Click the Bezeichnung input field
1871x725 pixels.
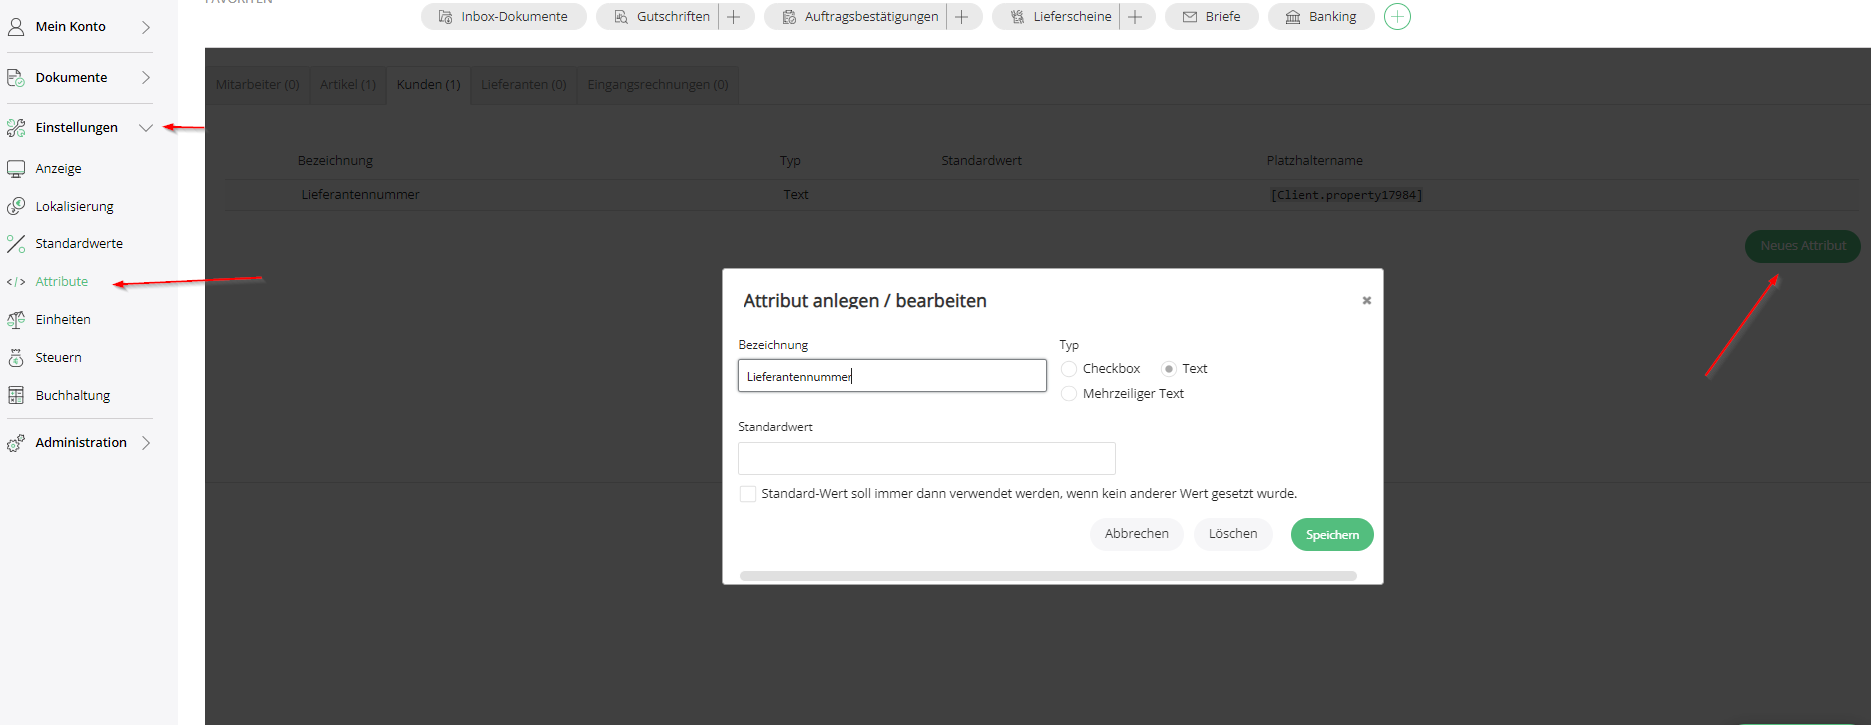pos(892,376)
